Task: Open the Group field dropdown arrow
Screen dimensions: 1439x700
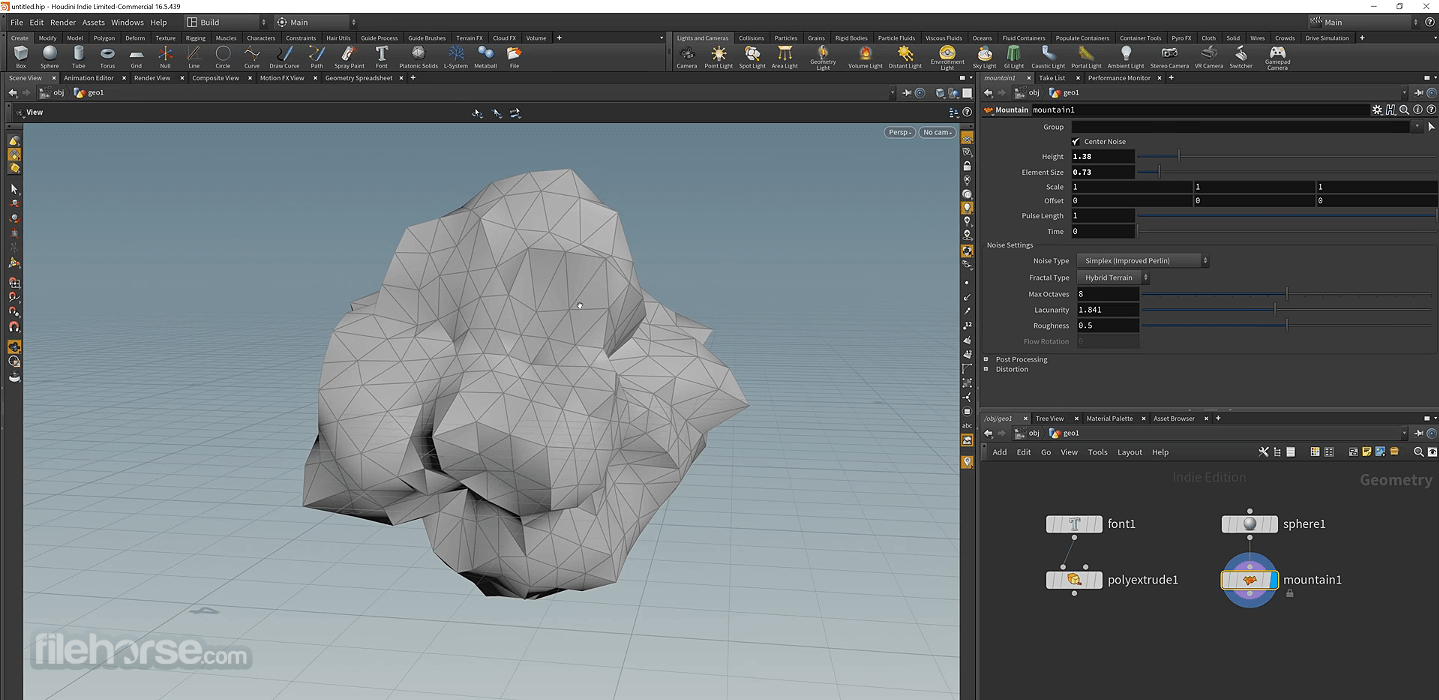Action: (x=1417, y=127)
